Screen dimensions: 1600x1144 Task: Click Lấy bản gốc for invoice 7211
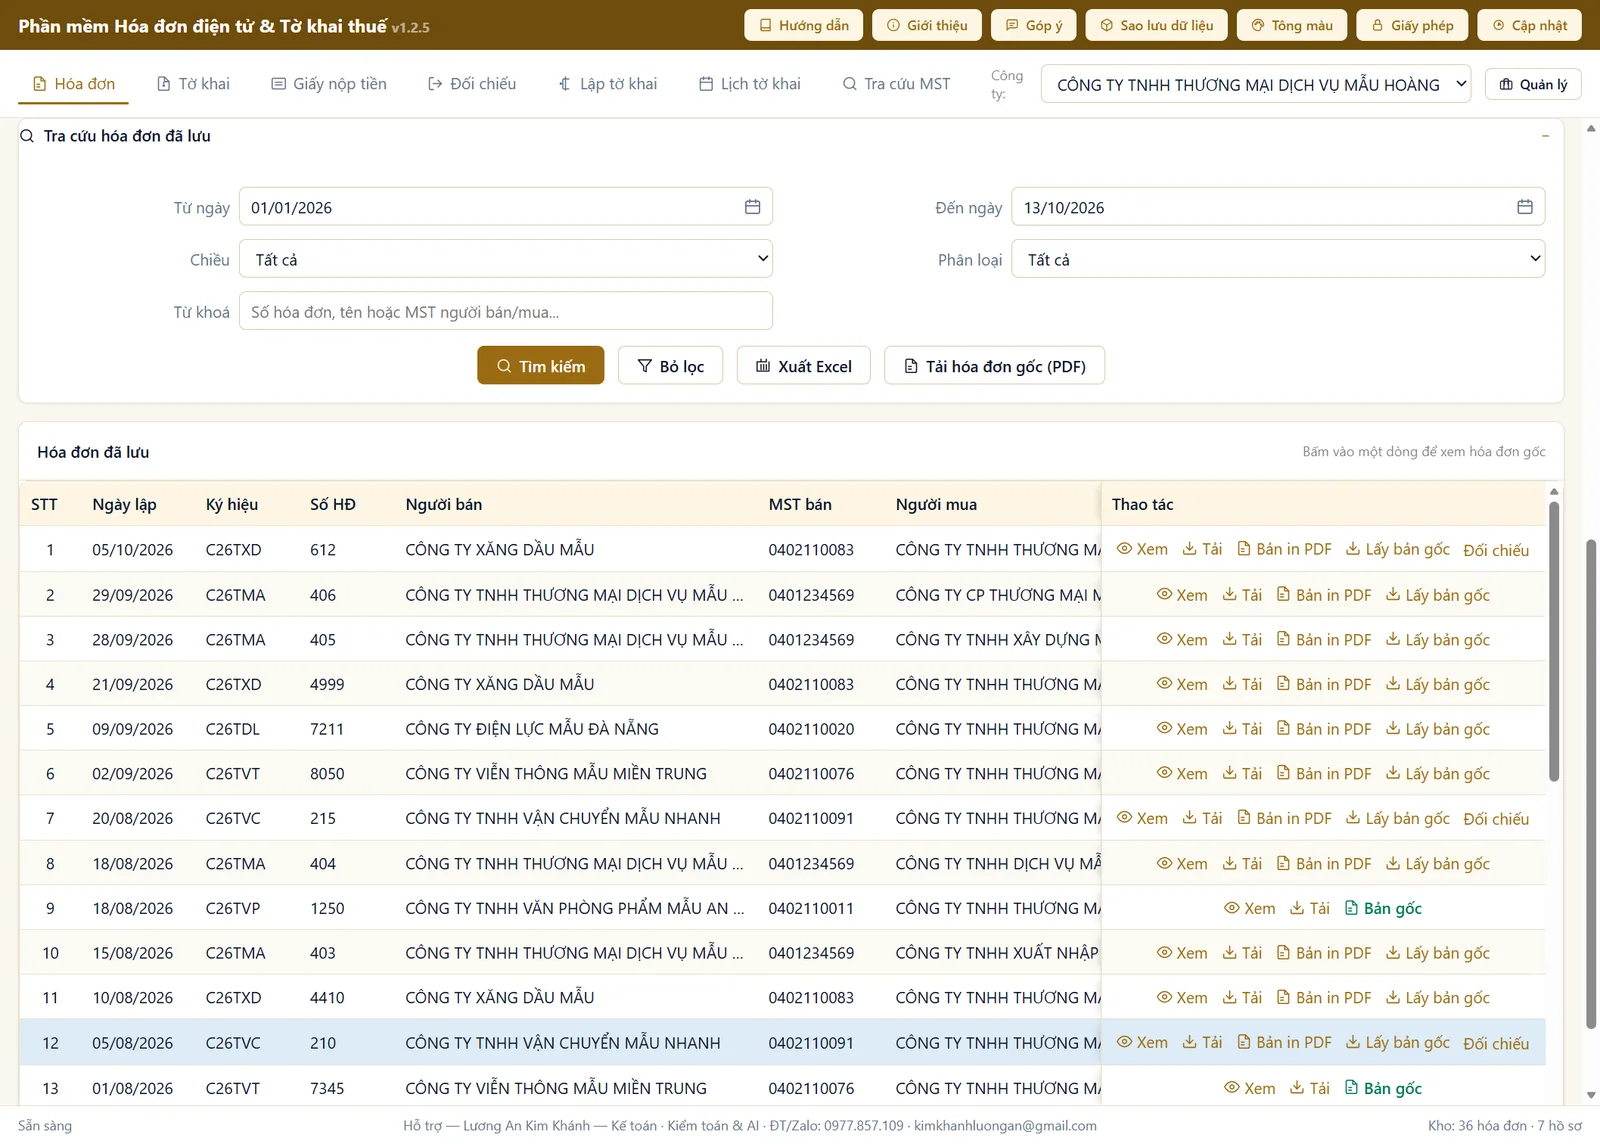click(x=1437, y=729)
